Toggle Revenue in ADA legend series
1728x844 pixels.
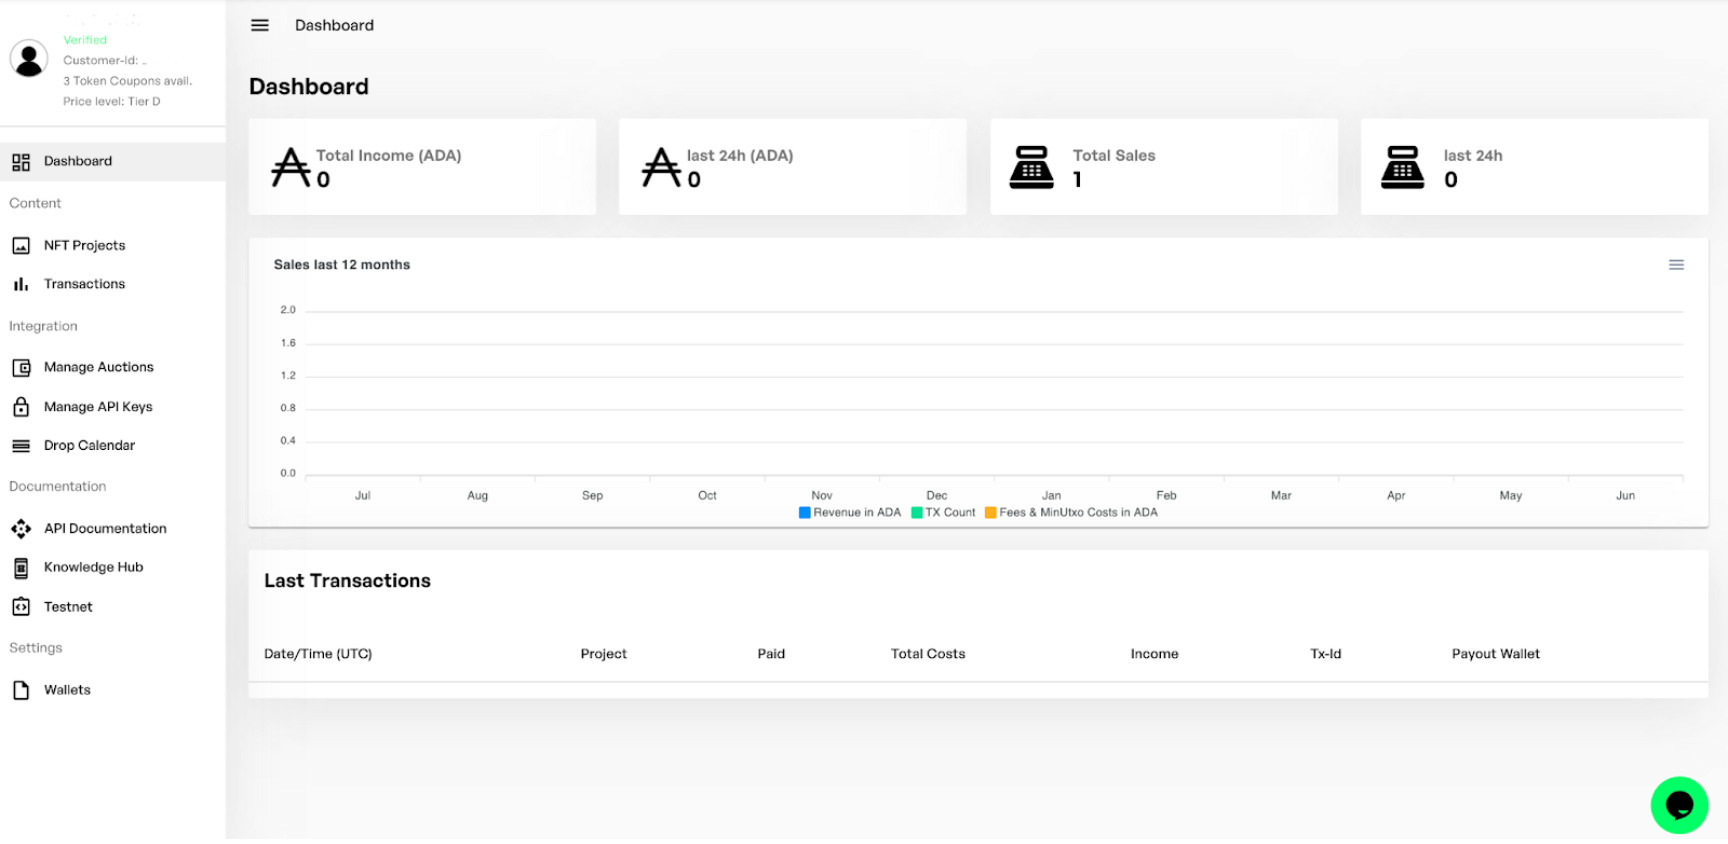850,513
